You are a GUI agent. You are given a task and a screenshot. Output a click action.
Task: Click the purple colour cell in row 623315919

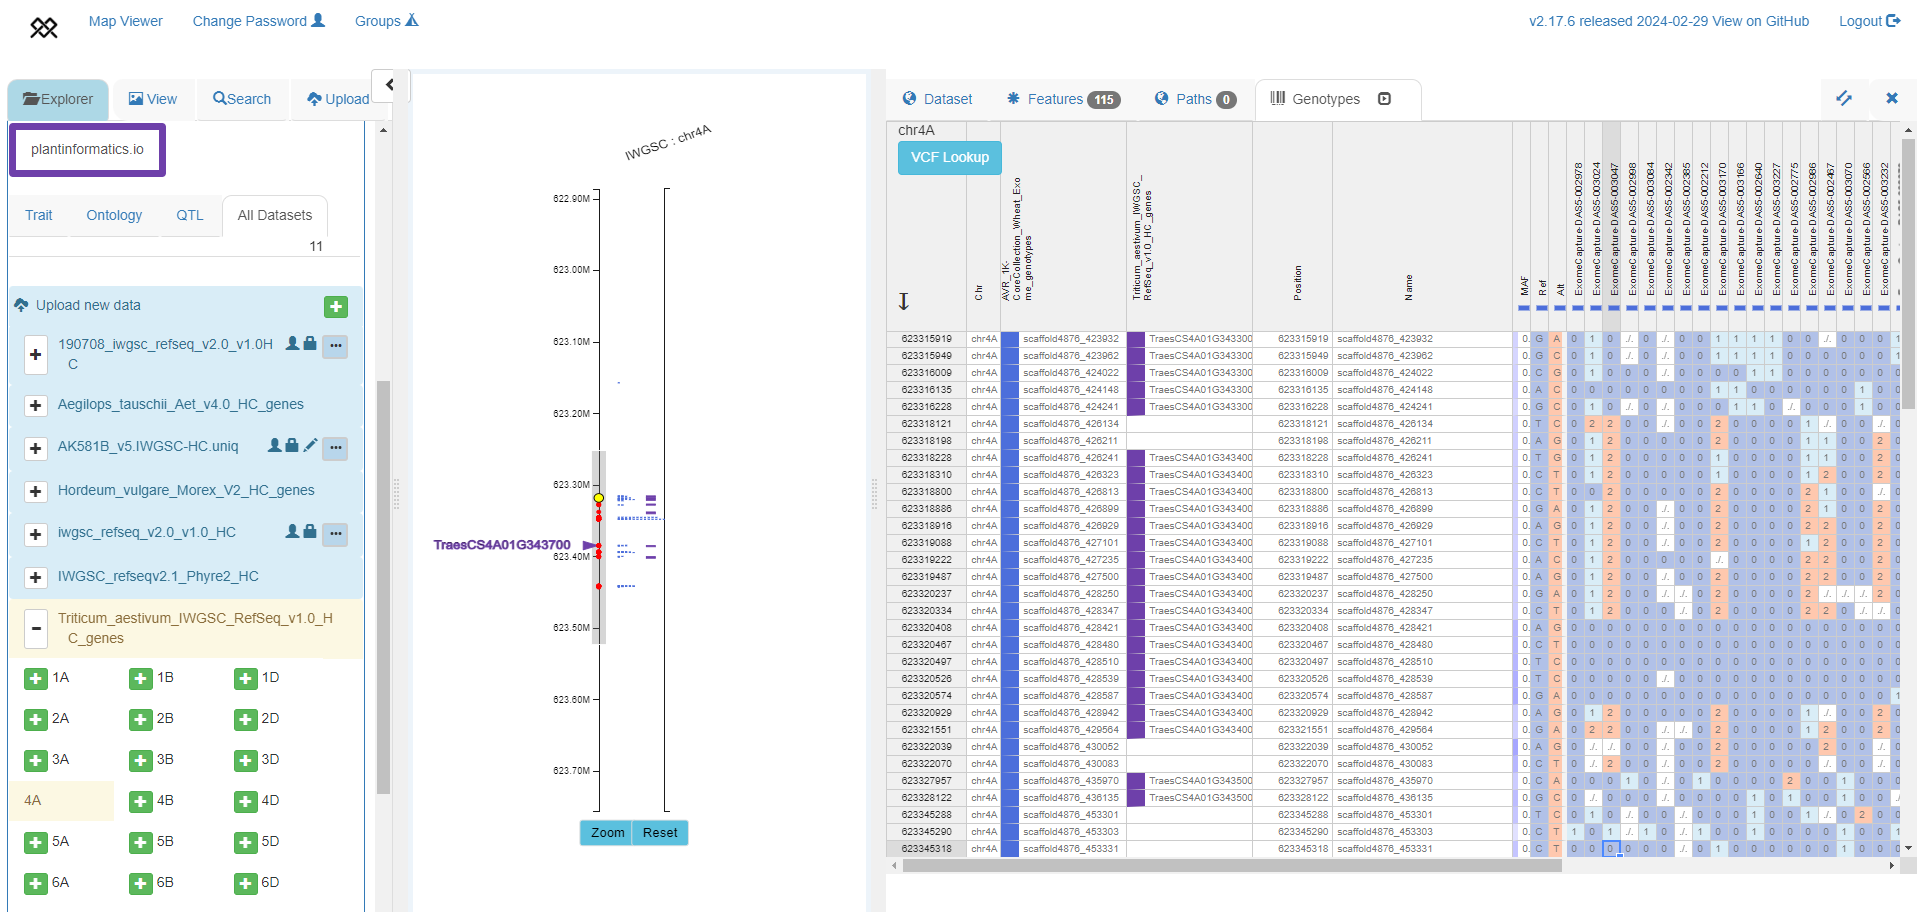[x=1136, y=339]
